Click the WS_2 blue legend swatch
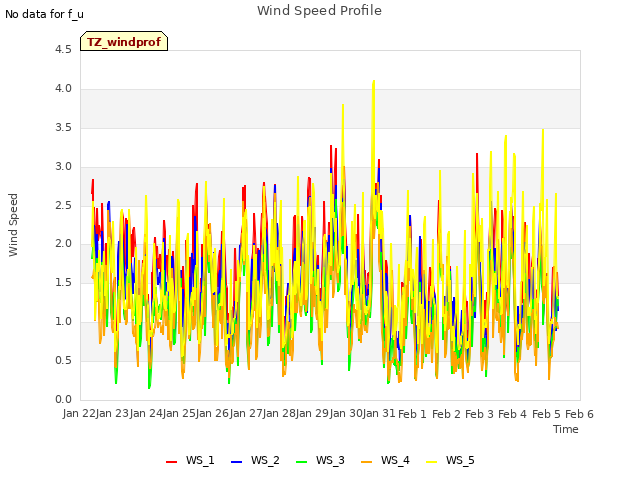The height and width of the screenshot is (480, 640). click(x=236, y=462)
